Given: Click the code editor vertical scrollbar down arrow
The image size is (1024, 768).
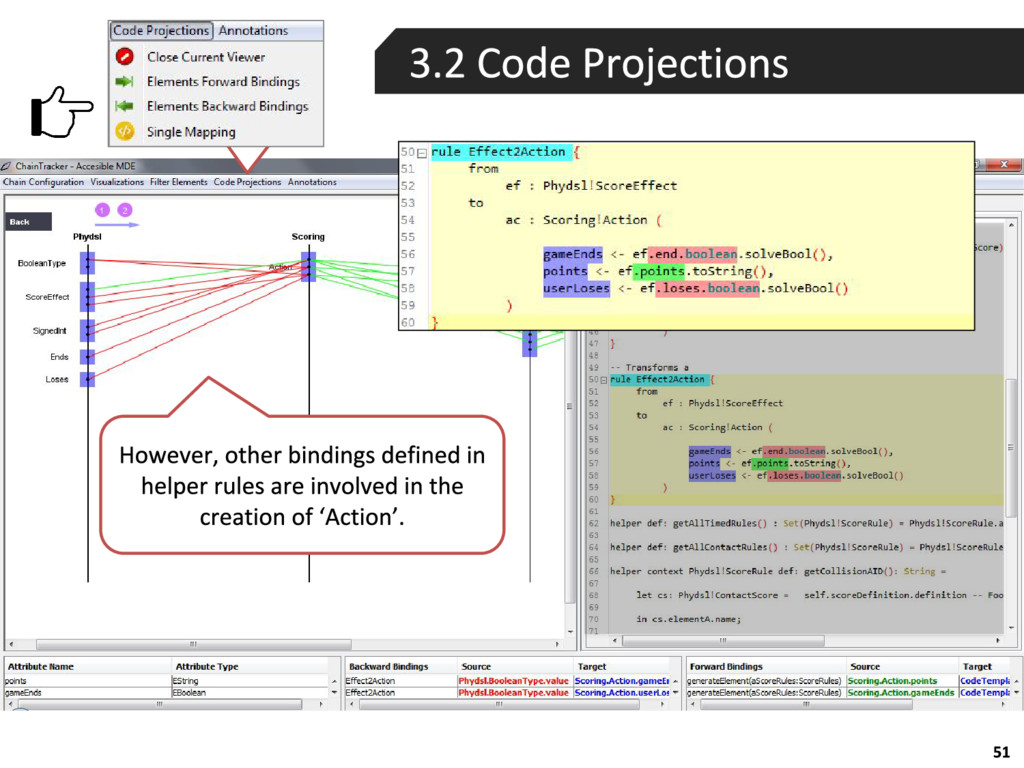Looking at the screenshot, I should tap(1011, 628).
